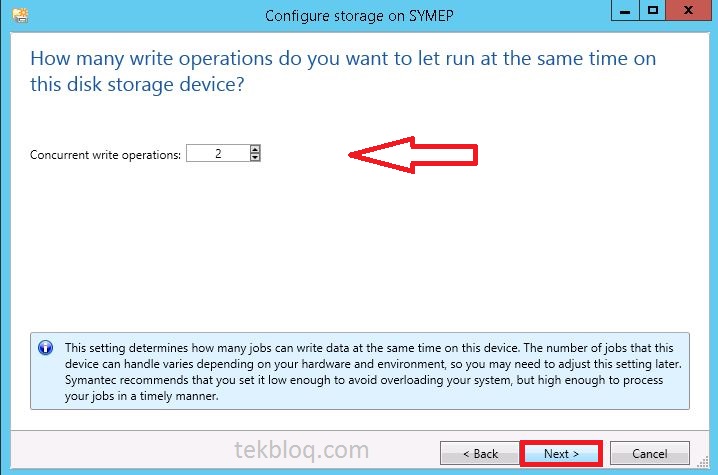Viewport: 718px width, 475px height.
Task: Click the write operations question heading
Action: (343, 71)
